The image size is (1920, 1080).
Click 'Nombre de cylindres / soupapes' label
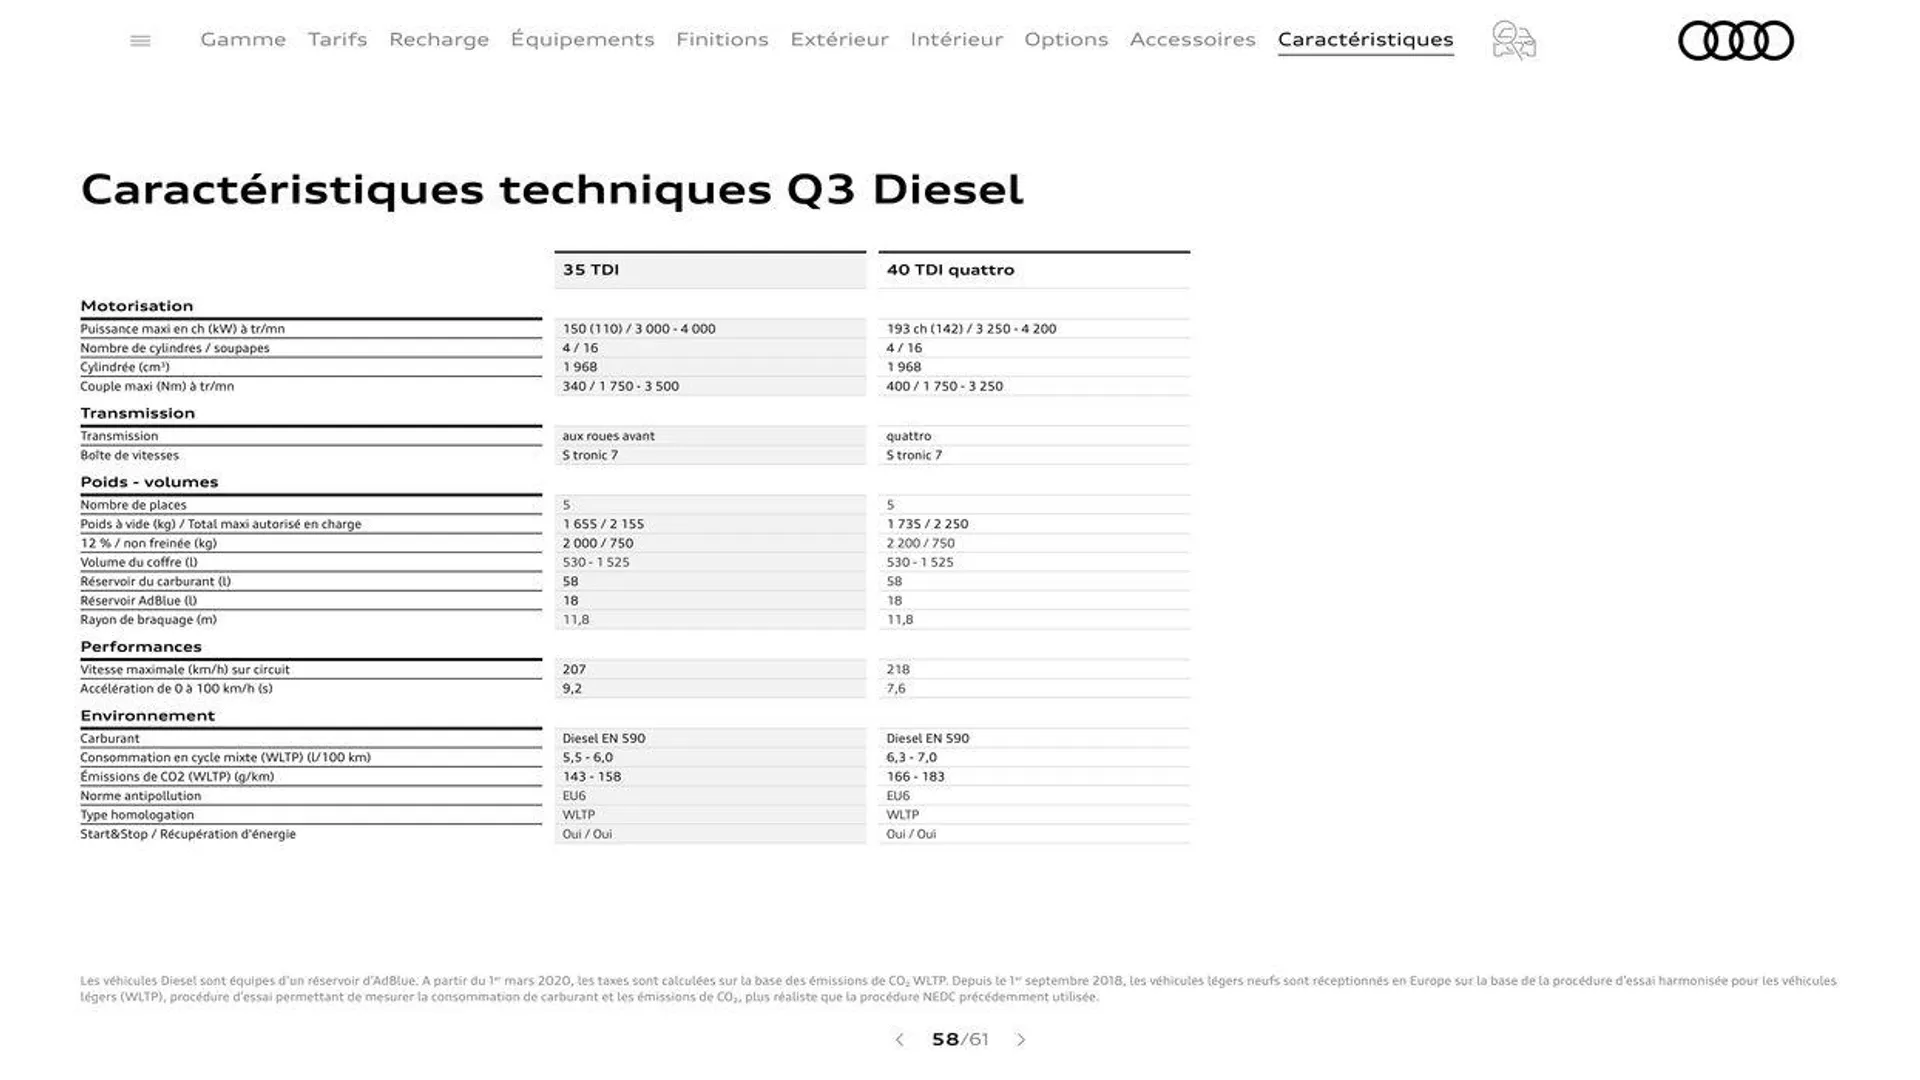click(175, 348)
